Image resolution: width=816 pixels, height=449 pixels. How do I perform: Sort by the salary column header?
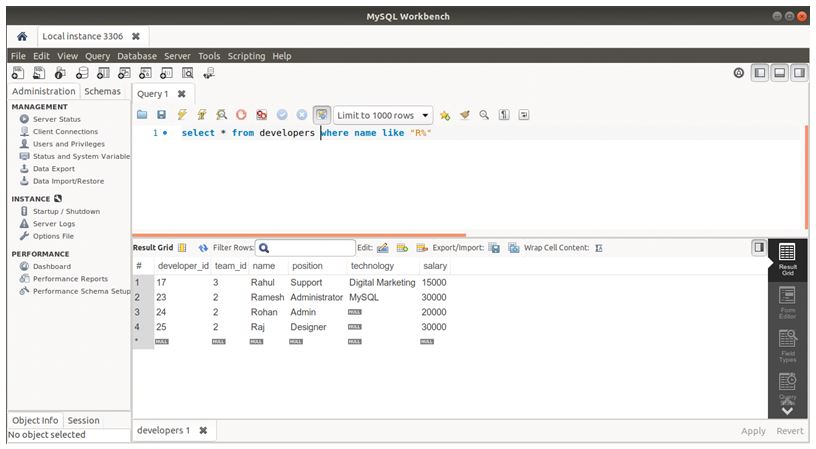(x=435, y=266)
